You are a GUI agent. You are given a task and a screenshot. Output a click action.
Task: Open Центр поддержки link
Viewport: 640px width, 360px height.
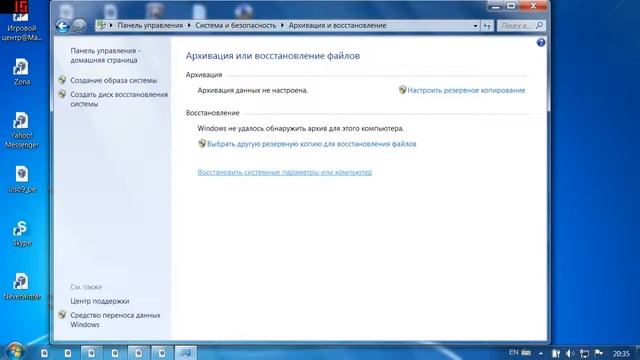click(x=100, y=301)
